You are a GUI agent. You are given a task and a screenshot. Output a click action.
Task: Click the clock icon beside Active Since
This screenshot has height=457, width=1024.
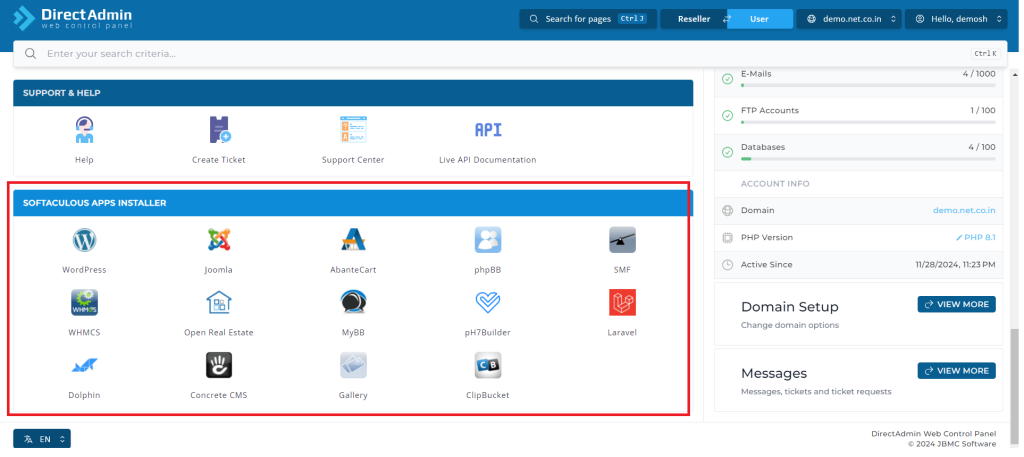[728, 265]
